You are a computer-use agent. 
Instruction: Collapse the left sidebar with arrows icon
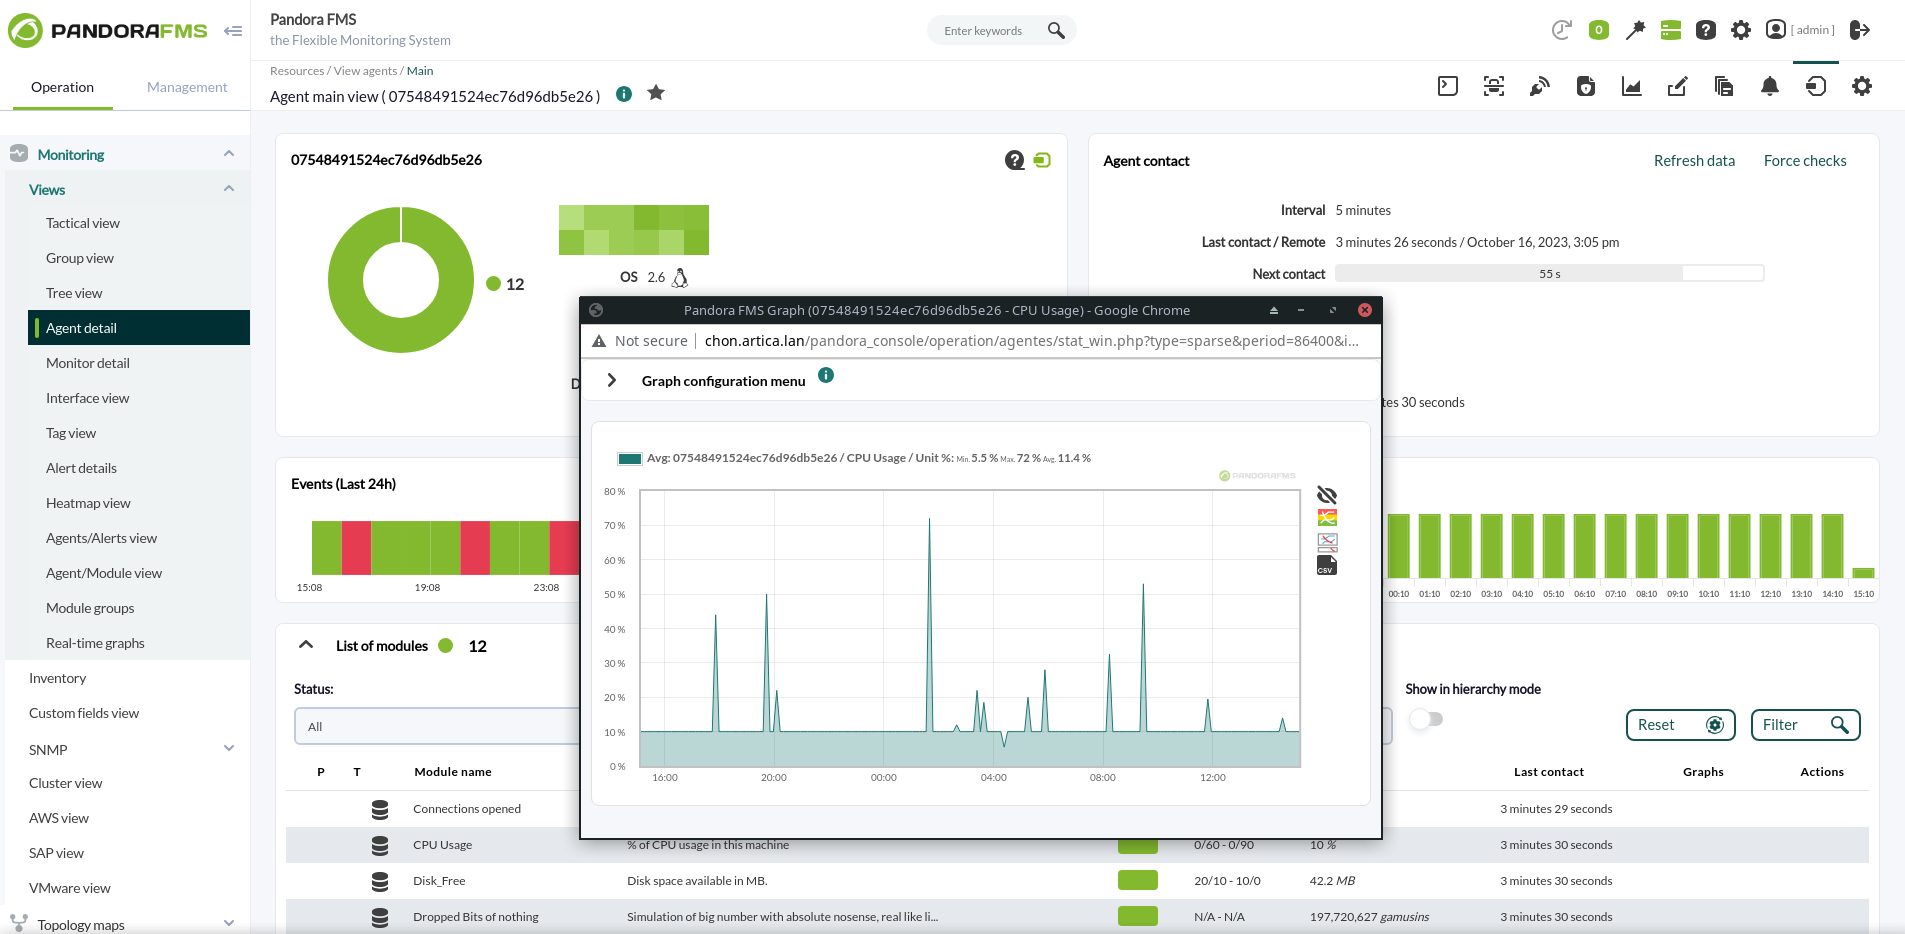coord(234,31)
